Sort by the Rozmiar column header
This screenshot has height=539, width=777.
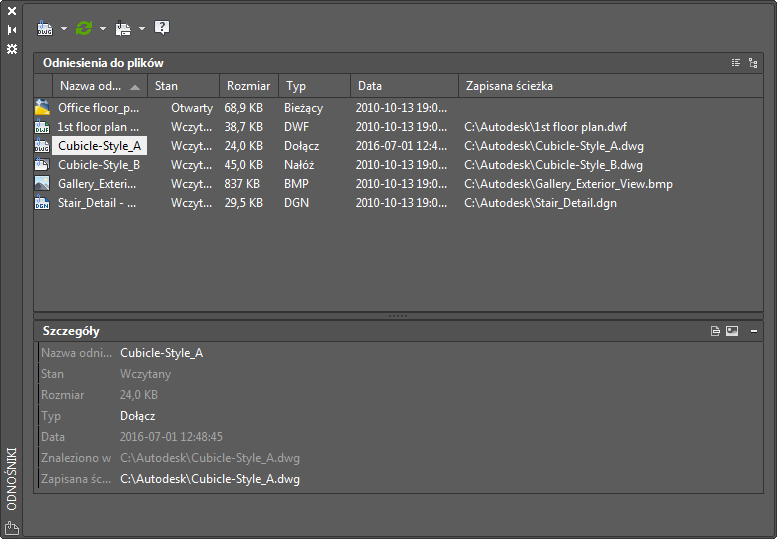(248, 86)
